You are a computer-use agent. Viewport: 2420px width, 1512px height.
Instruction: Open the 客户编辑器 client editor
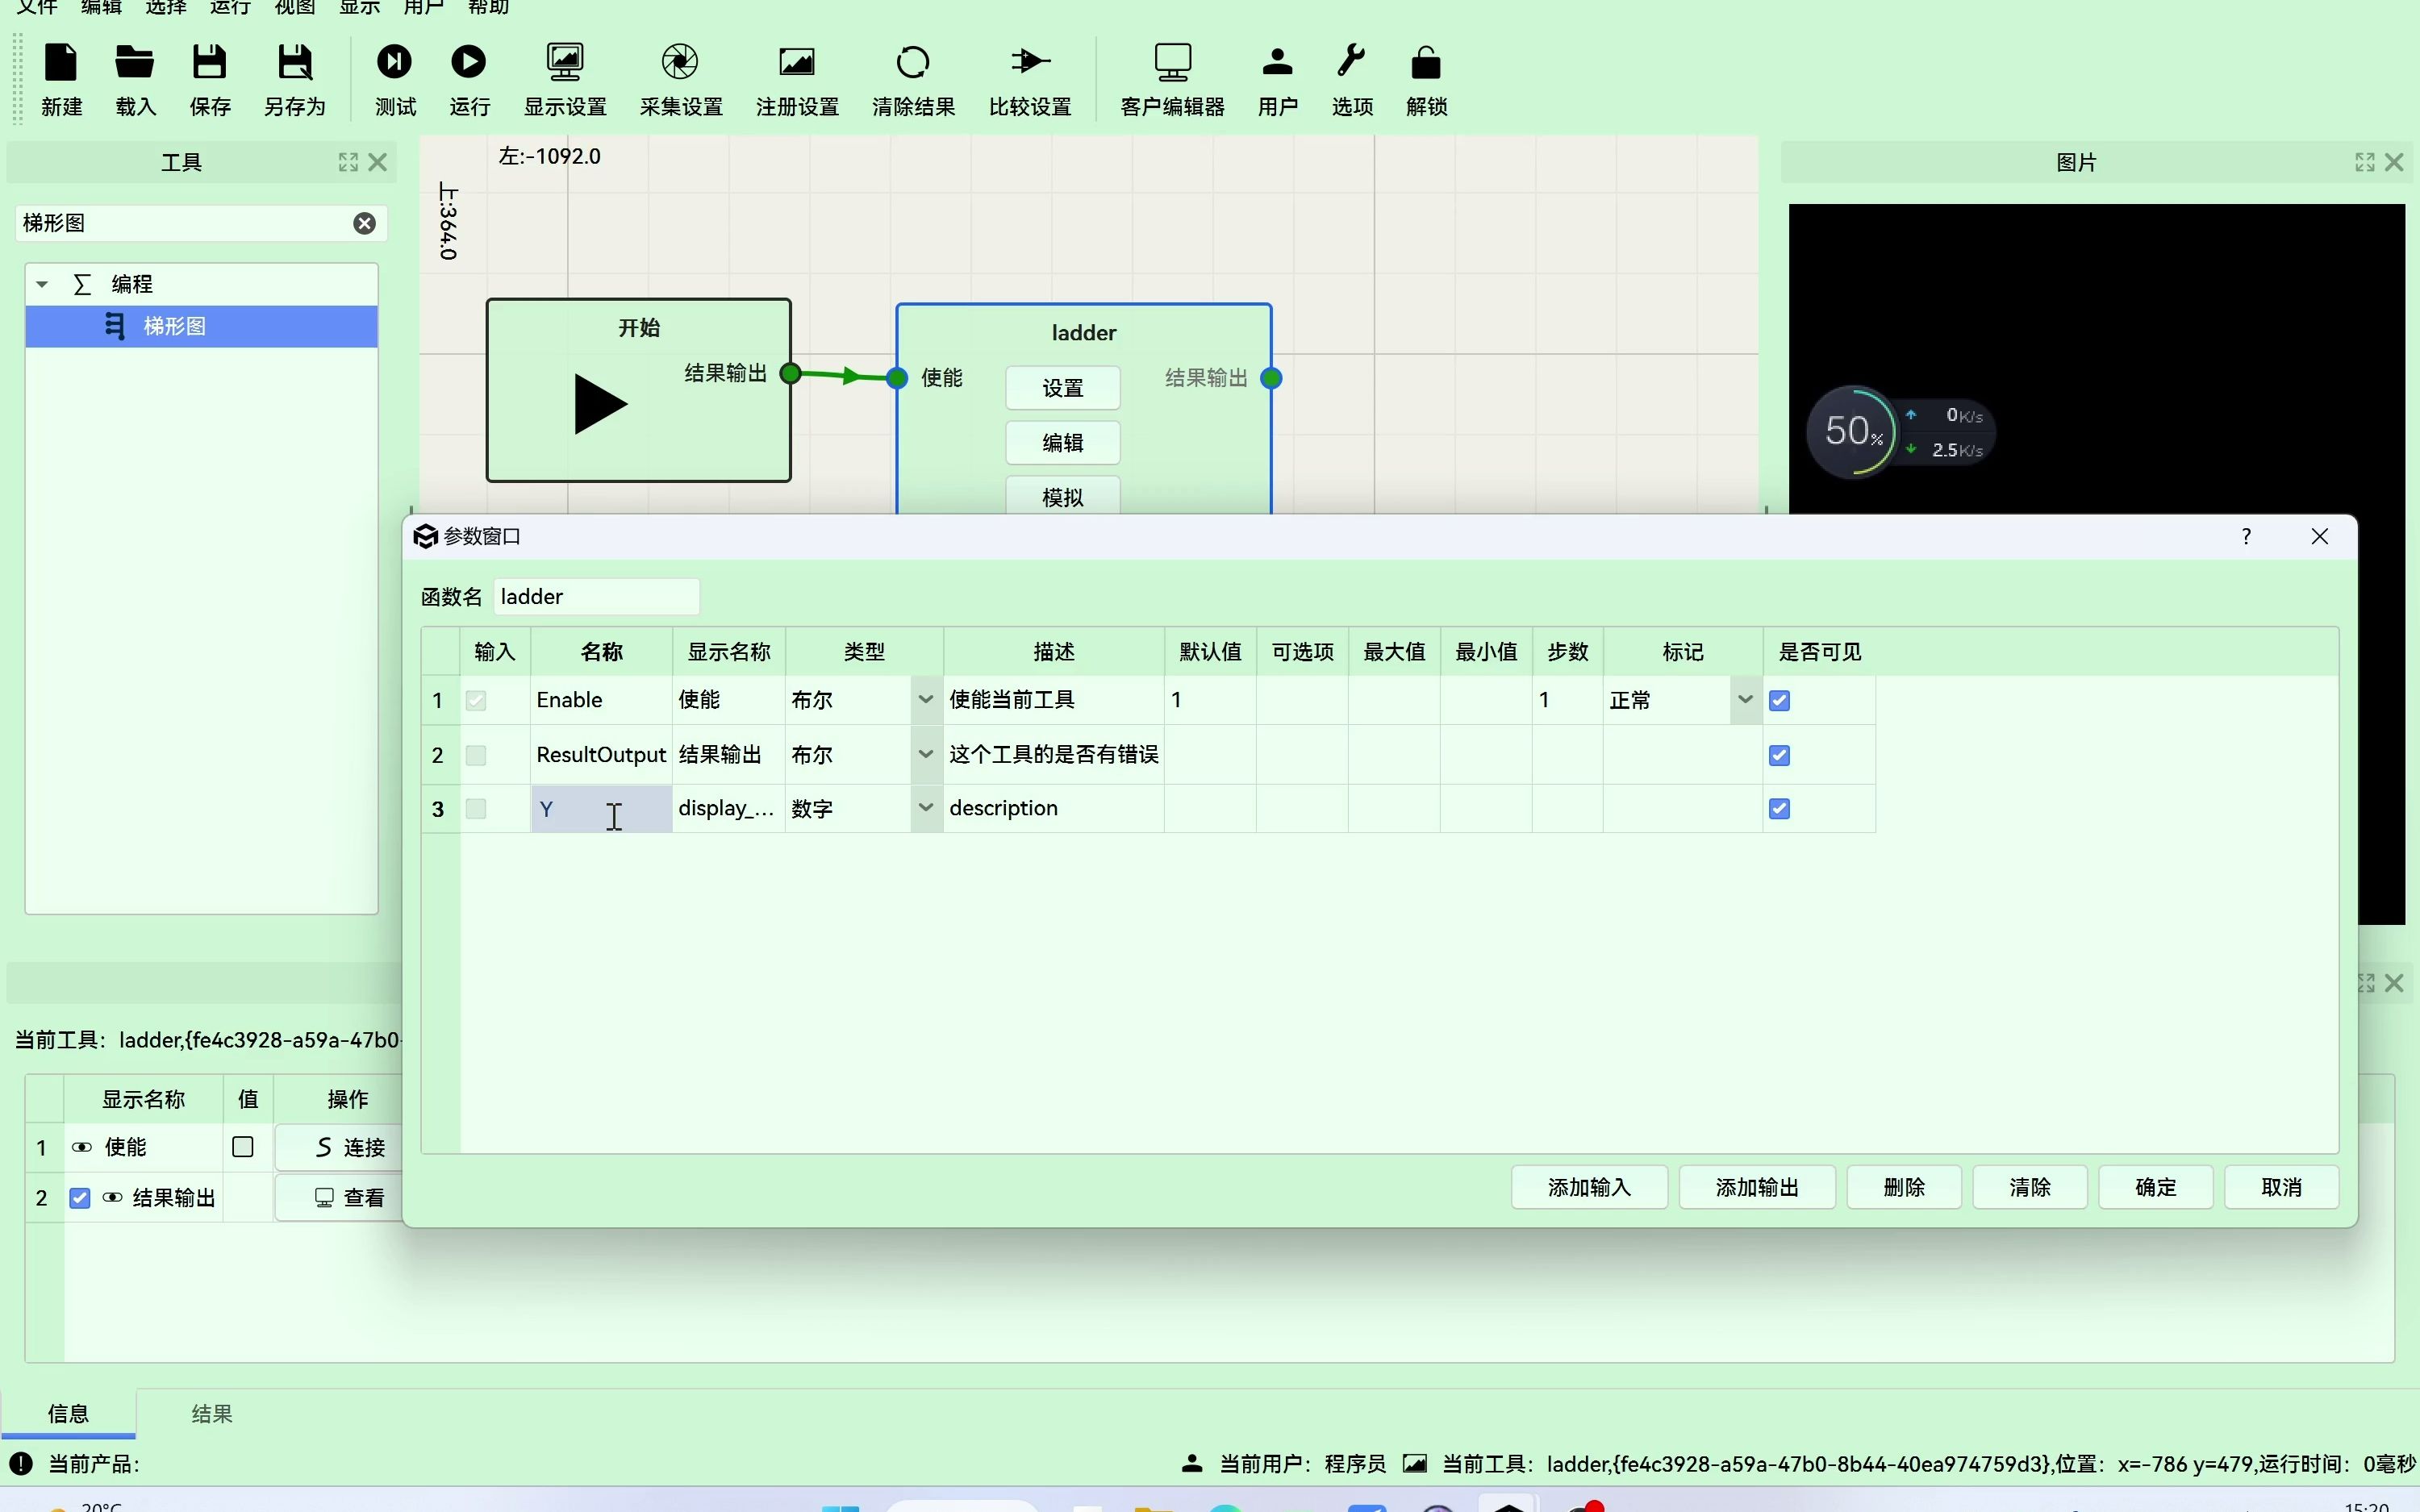1171,78
